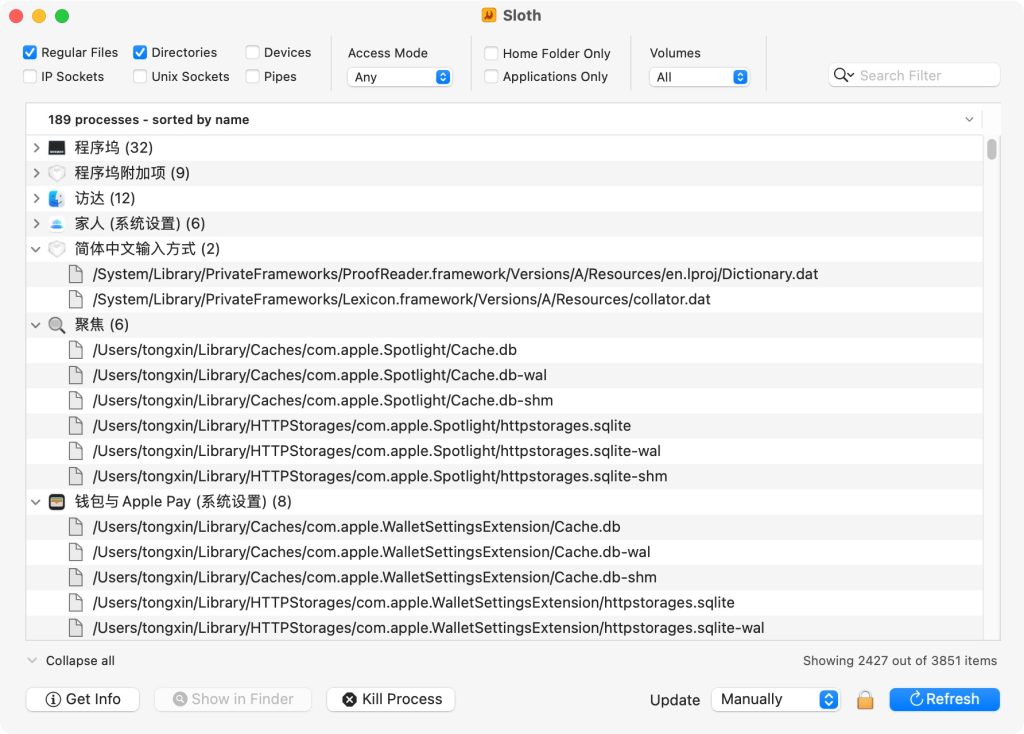1024x734 pixels.
Task: Click the file icon beside Dictionary.dat
Action: [x=76, y=274]
